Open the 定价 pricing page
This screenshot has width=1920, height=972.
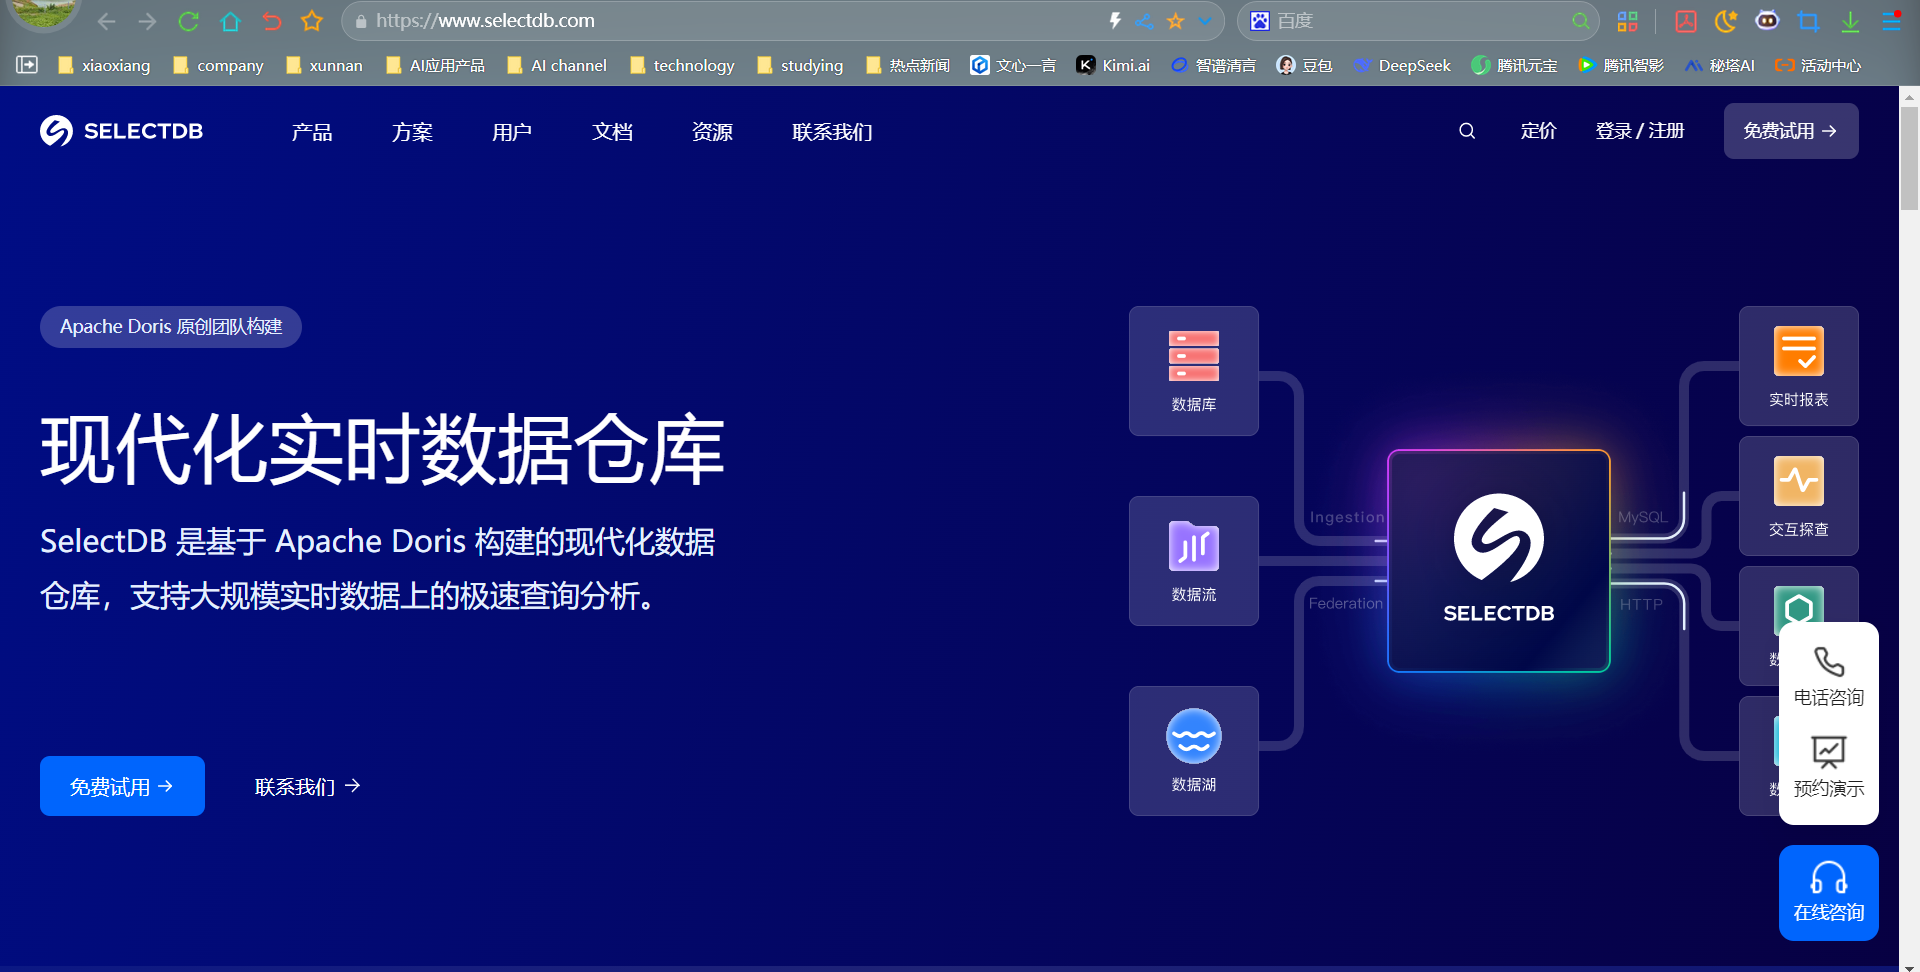1538,131
